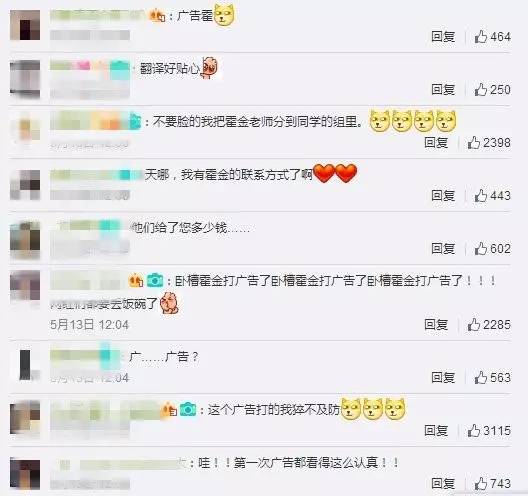The width and height of the screenshot is (528, 496).
Task: Like the comment with 3115 likes
Action: (473, 430)
